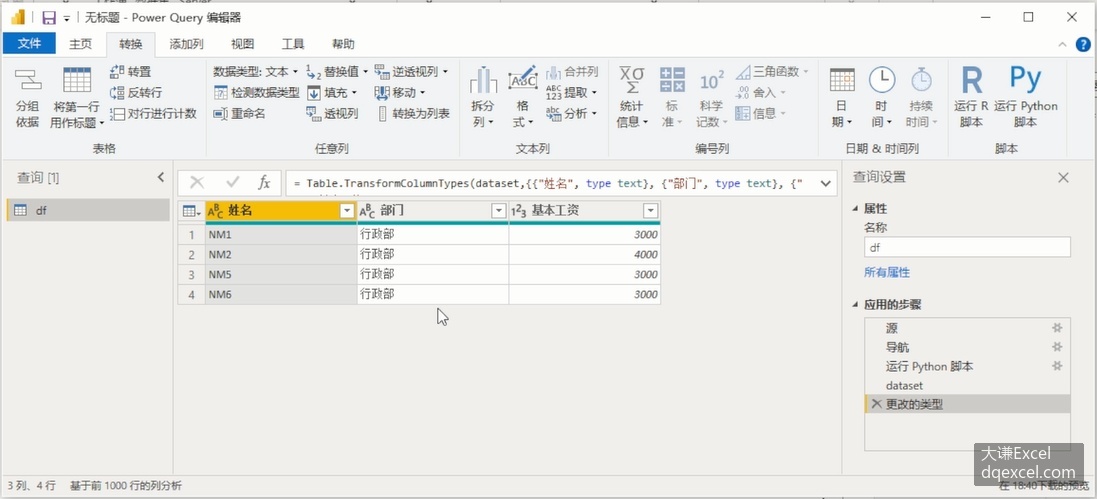Collapse the Queries (查询) pane
This screenshot has width=1097, height=499.
[x=160, y=178]
